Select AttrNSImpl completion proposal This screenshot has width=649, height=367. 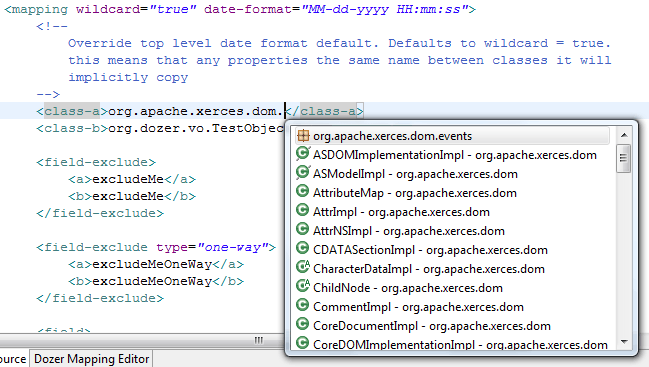coord(452,231)
